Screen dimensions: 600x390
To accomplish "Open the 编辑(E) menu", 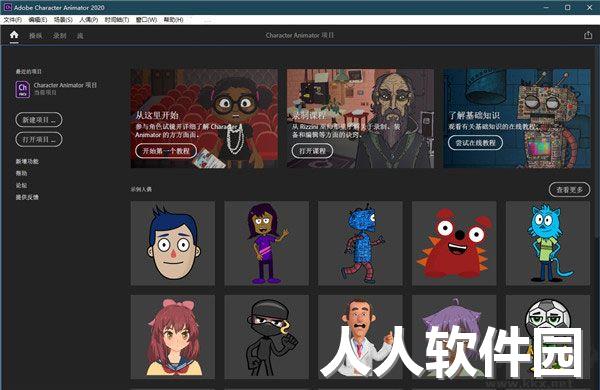I will click(38, 20).
